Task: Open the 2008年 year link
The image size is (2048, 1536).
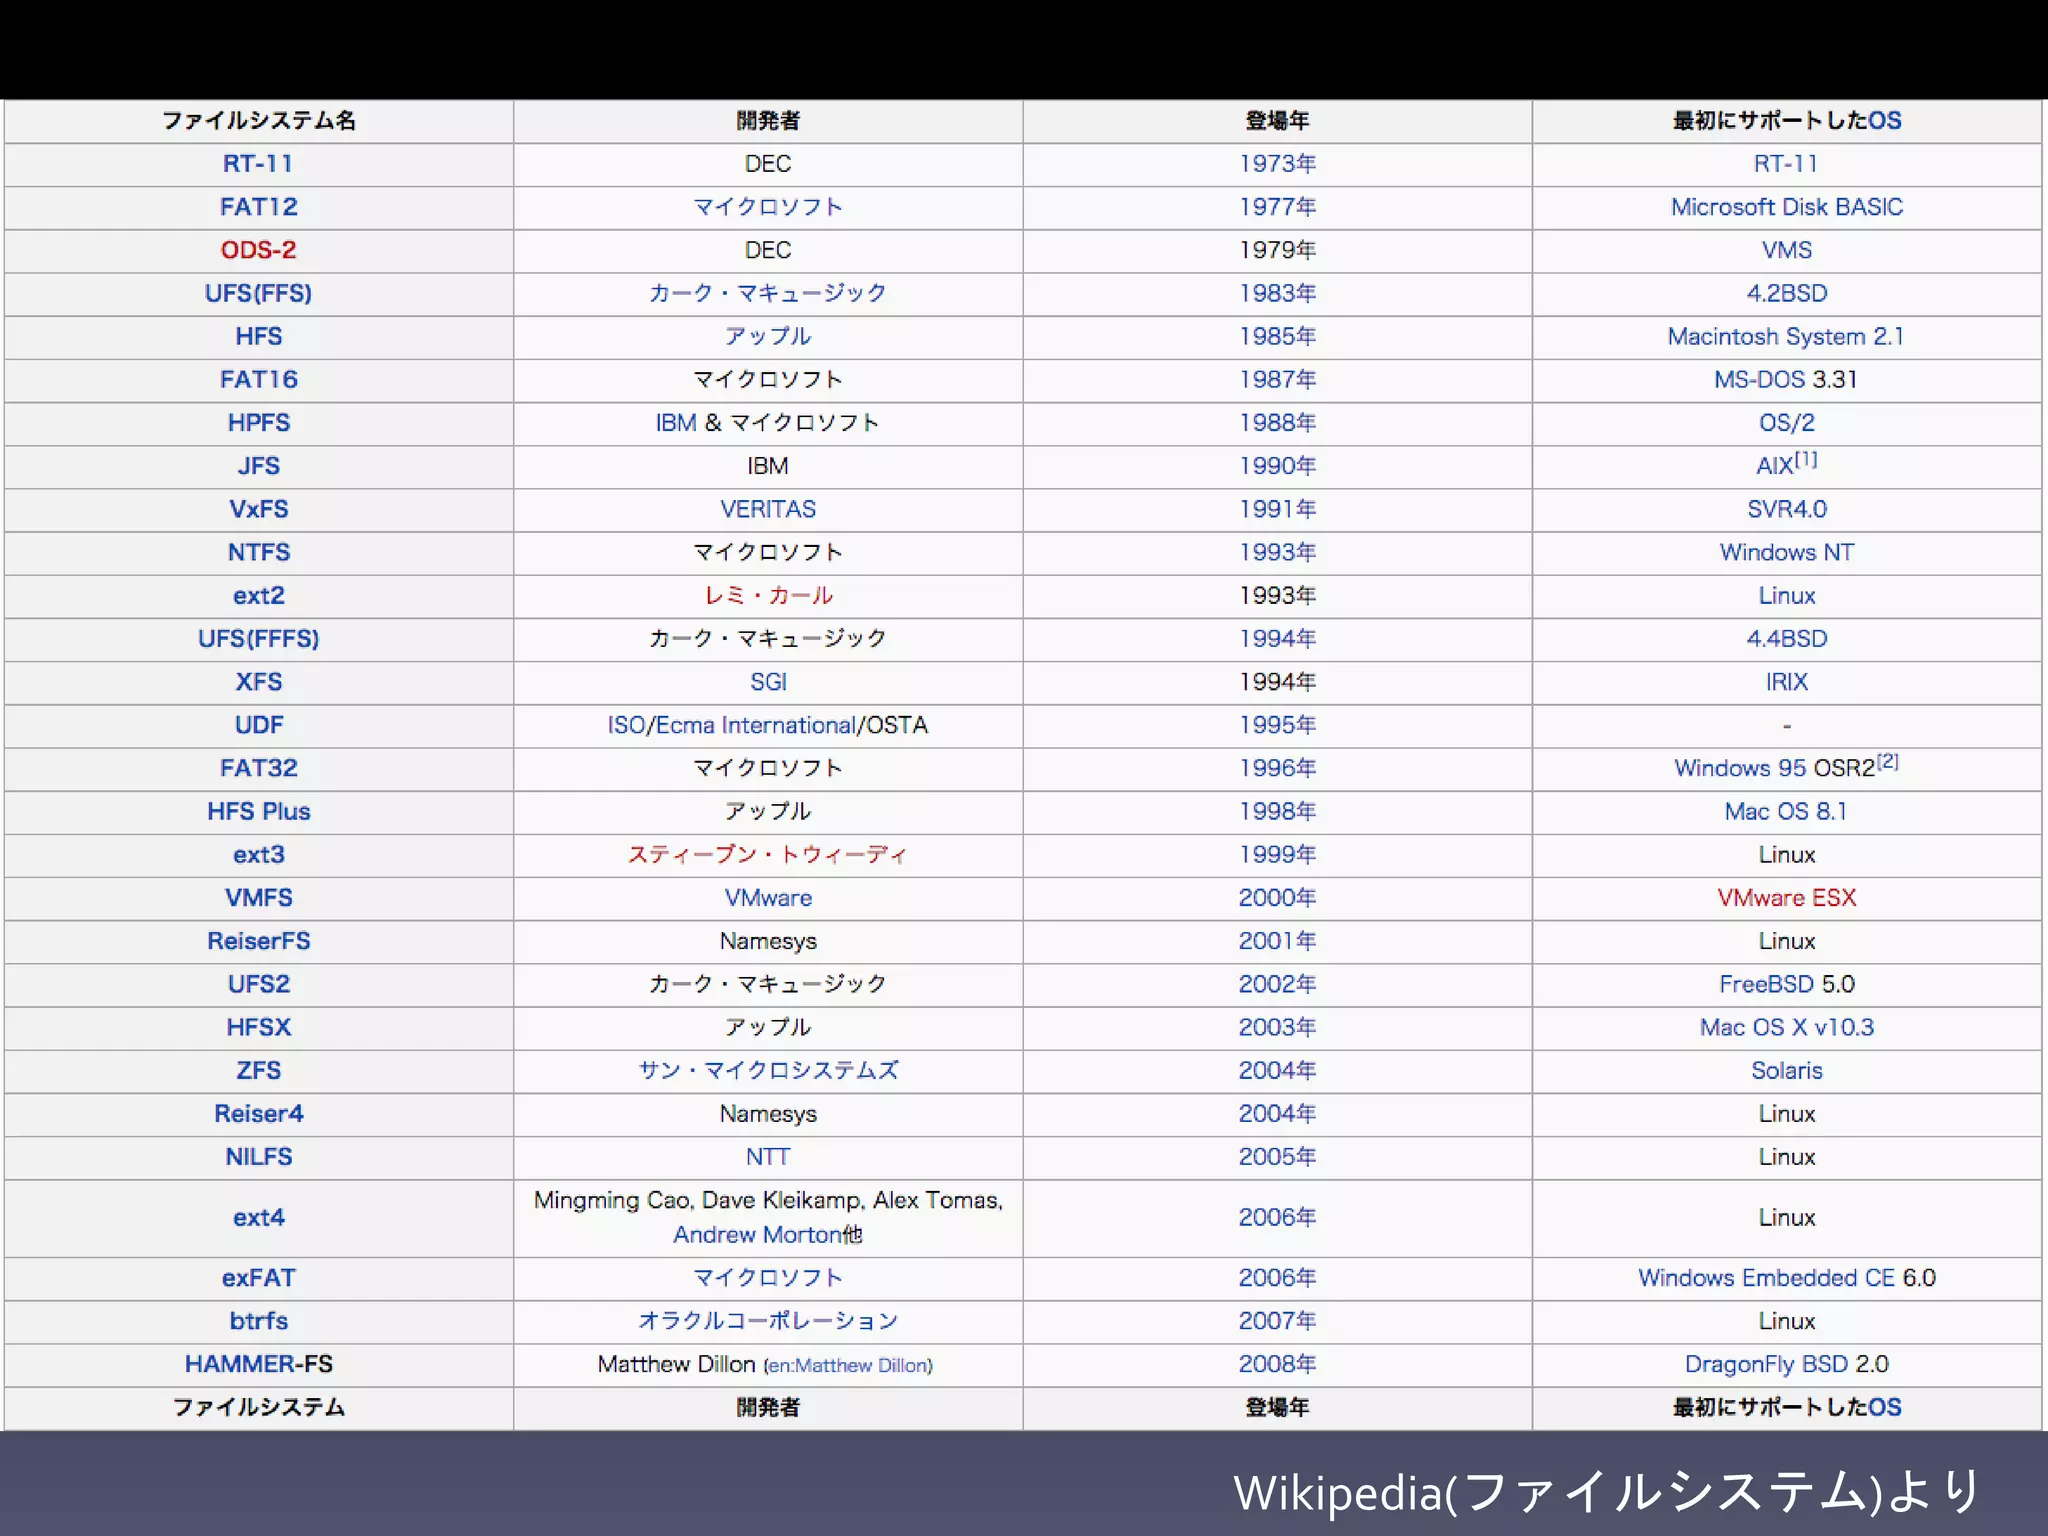Action: pos(1277,1364)
